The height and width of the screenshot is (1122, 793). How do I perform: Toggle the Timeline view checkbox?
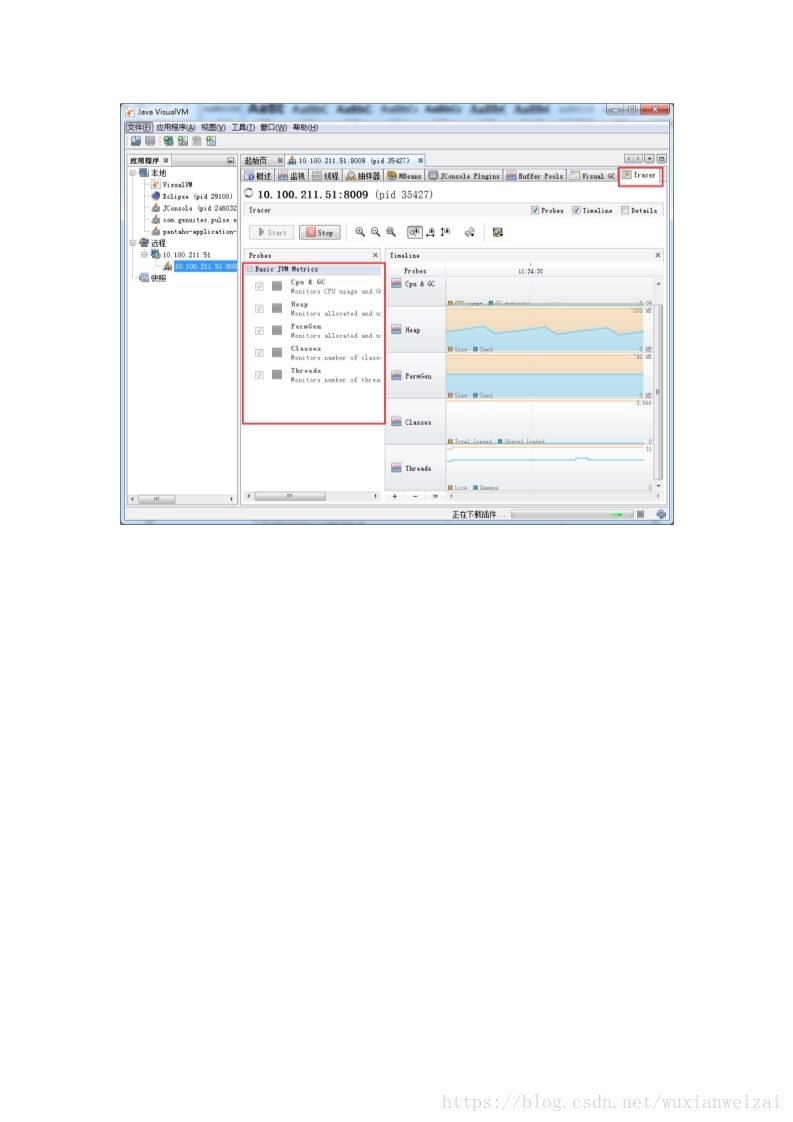tap(576, 210)
